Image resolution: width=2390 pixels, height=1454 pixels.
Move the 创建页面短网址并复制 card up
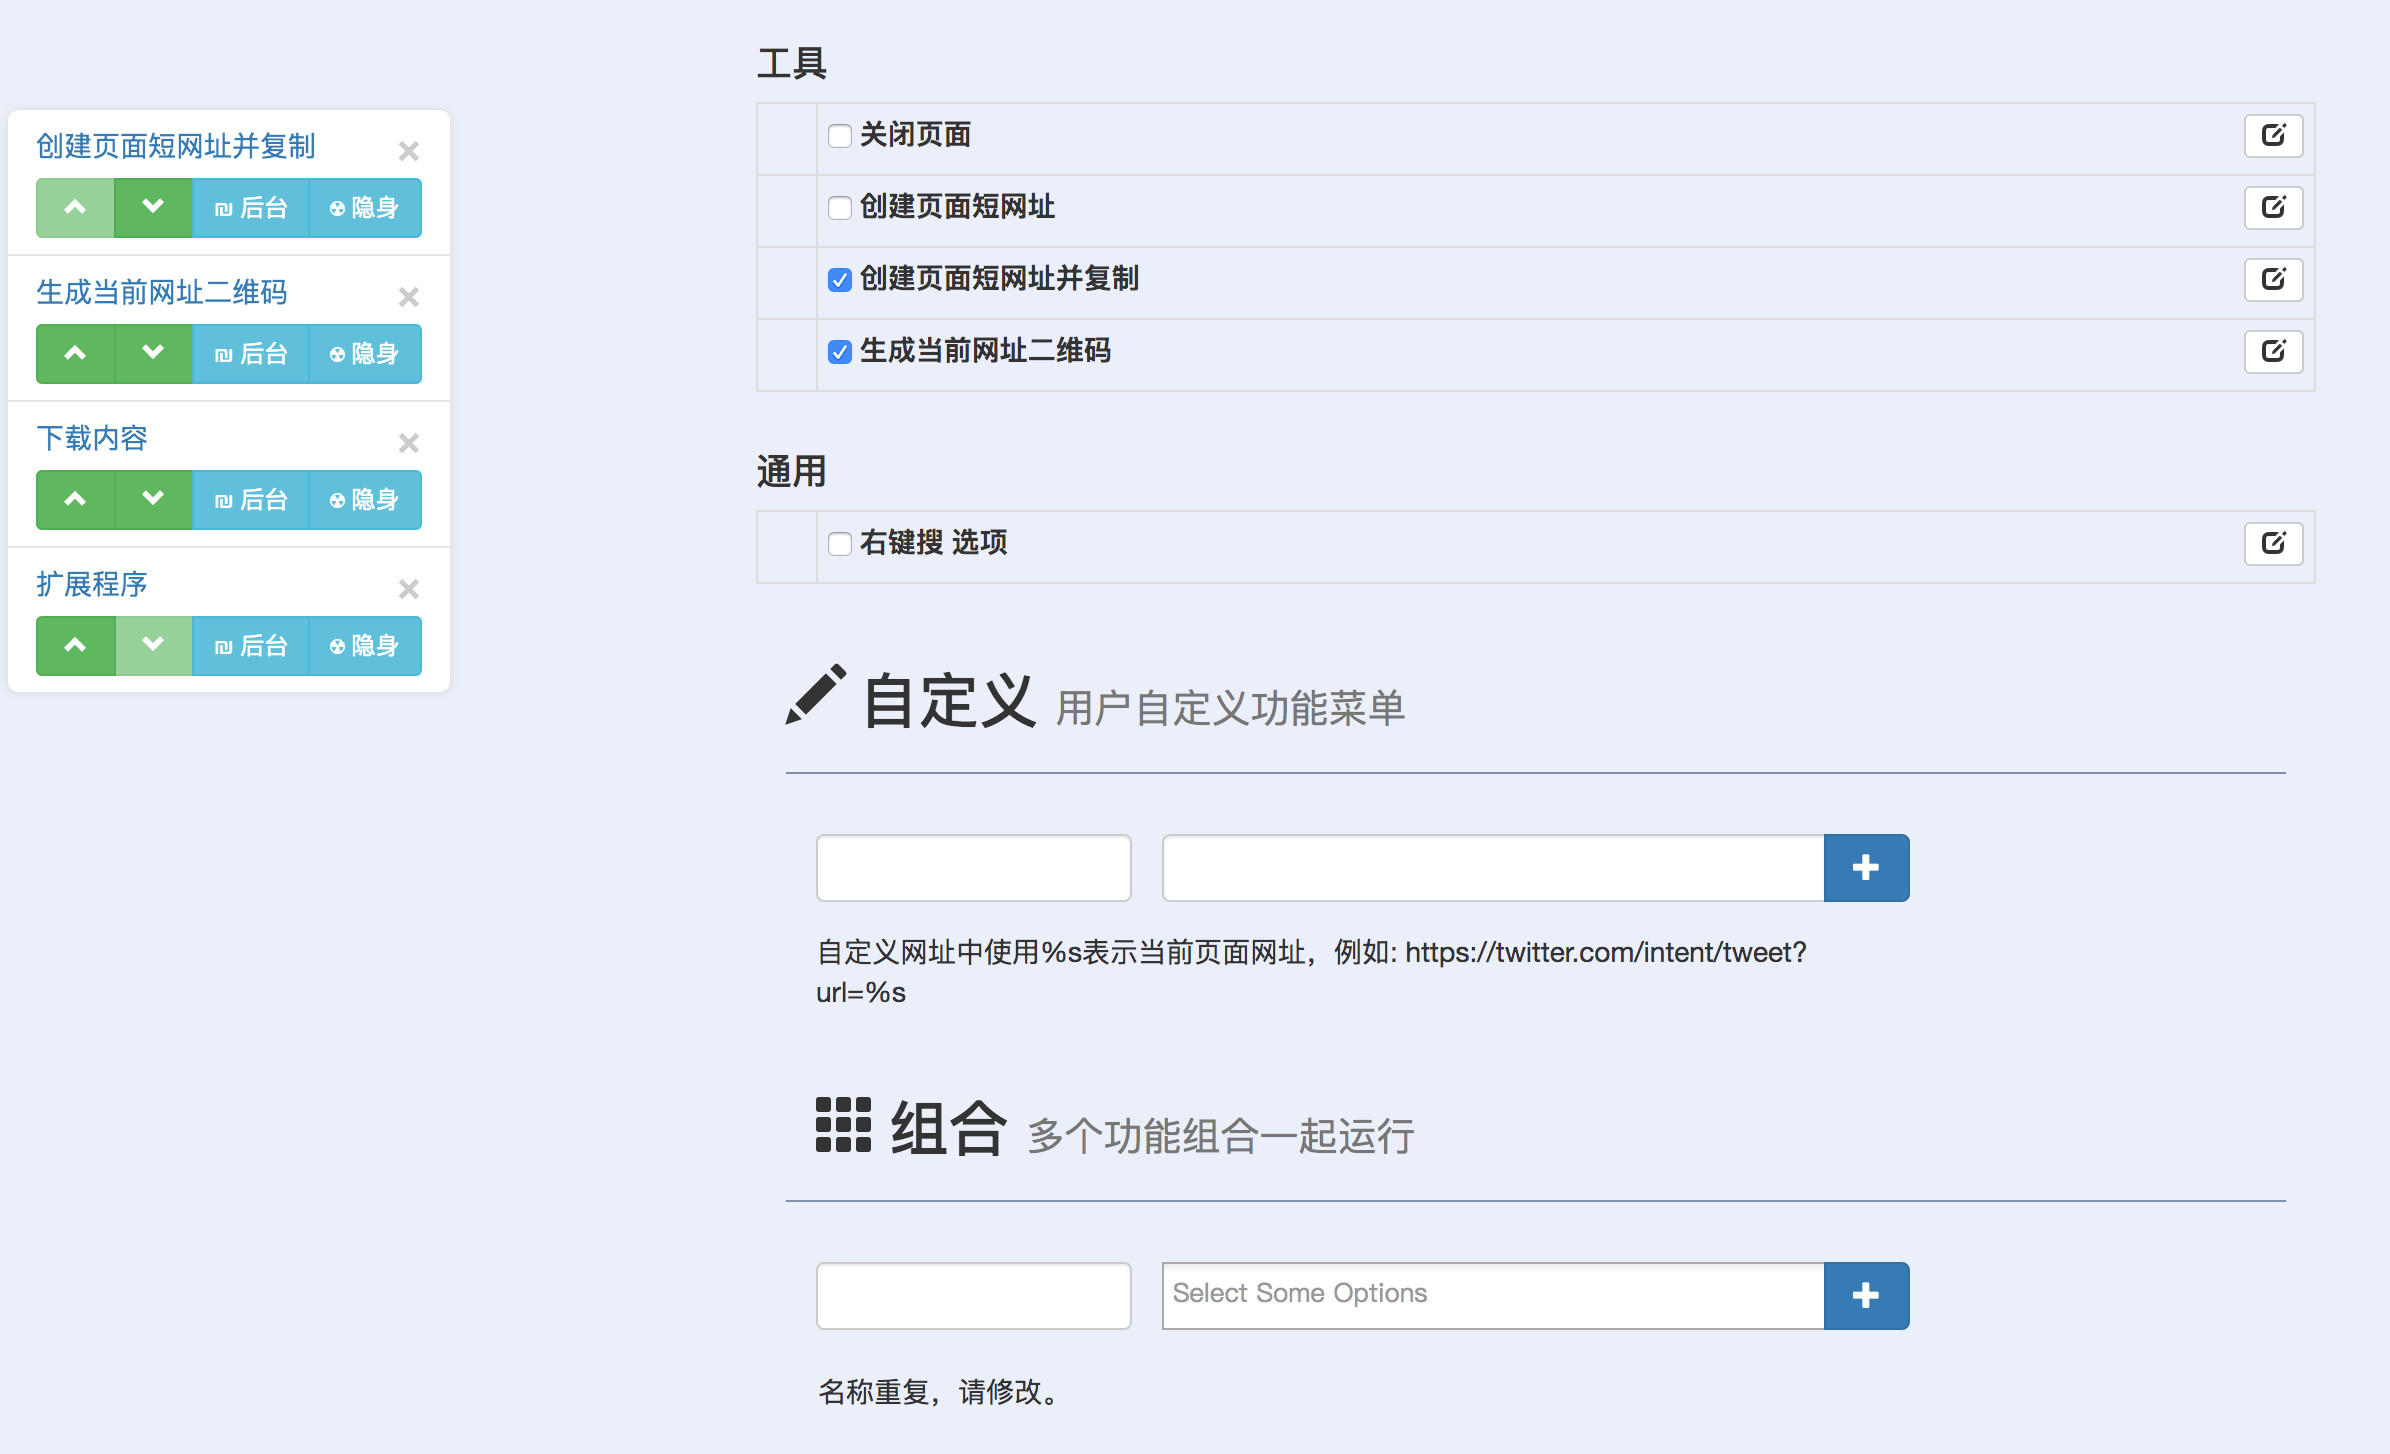point(75,208)
